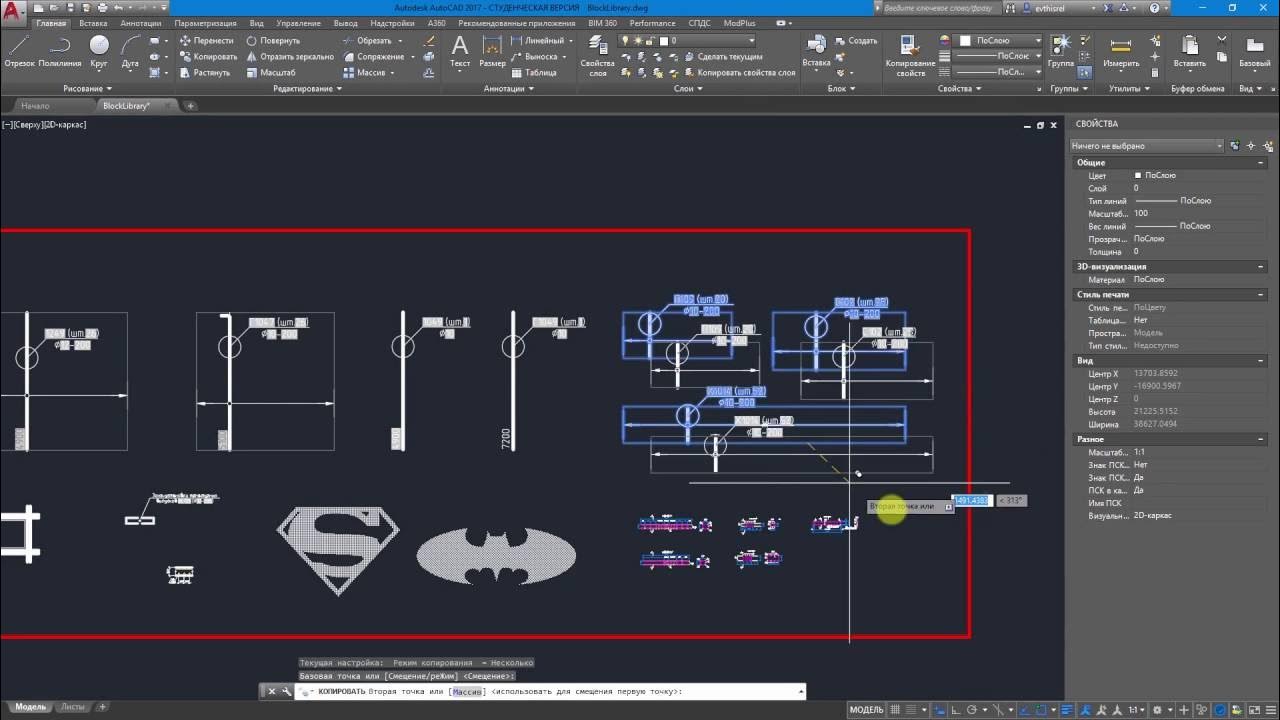
Task: Toggle grid display in status bar
Action: point(896,709)
